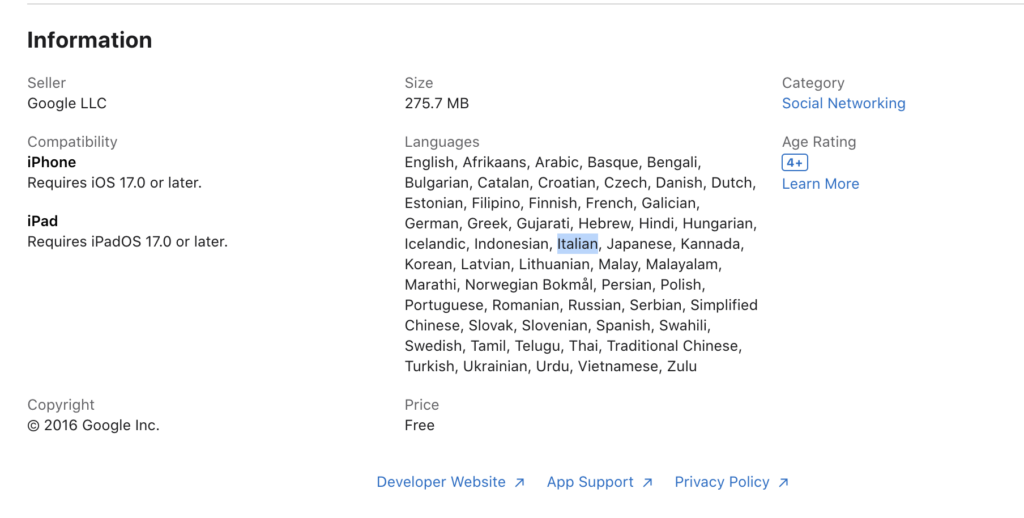Image resolution: width=1024 pixels, height=518 pixels.
Task: Click the Free price value
Action: 419,425
